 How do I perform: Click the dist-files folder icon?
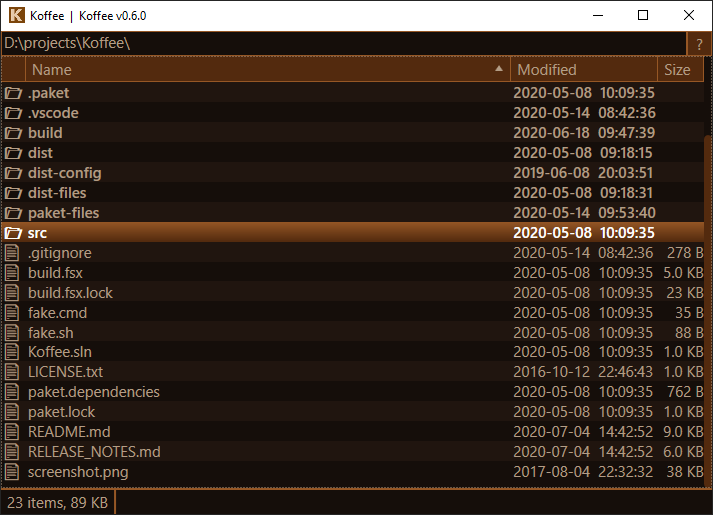(13, 193)
